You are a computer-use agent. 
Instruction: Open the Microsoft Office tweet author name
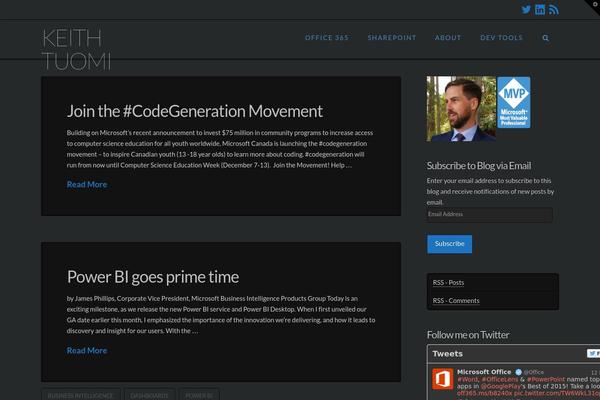point(484,372)
